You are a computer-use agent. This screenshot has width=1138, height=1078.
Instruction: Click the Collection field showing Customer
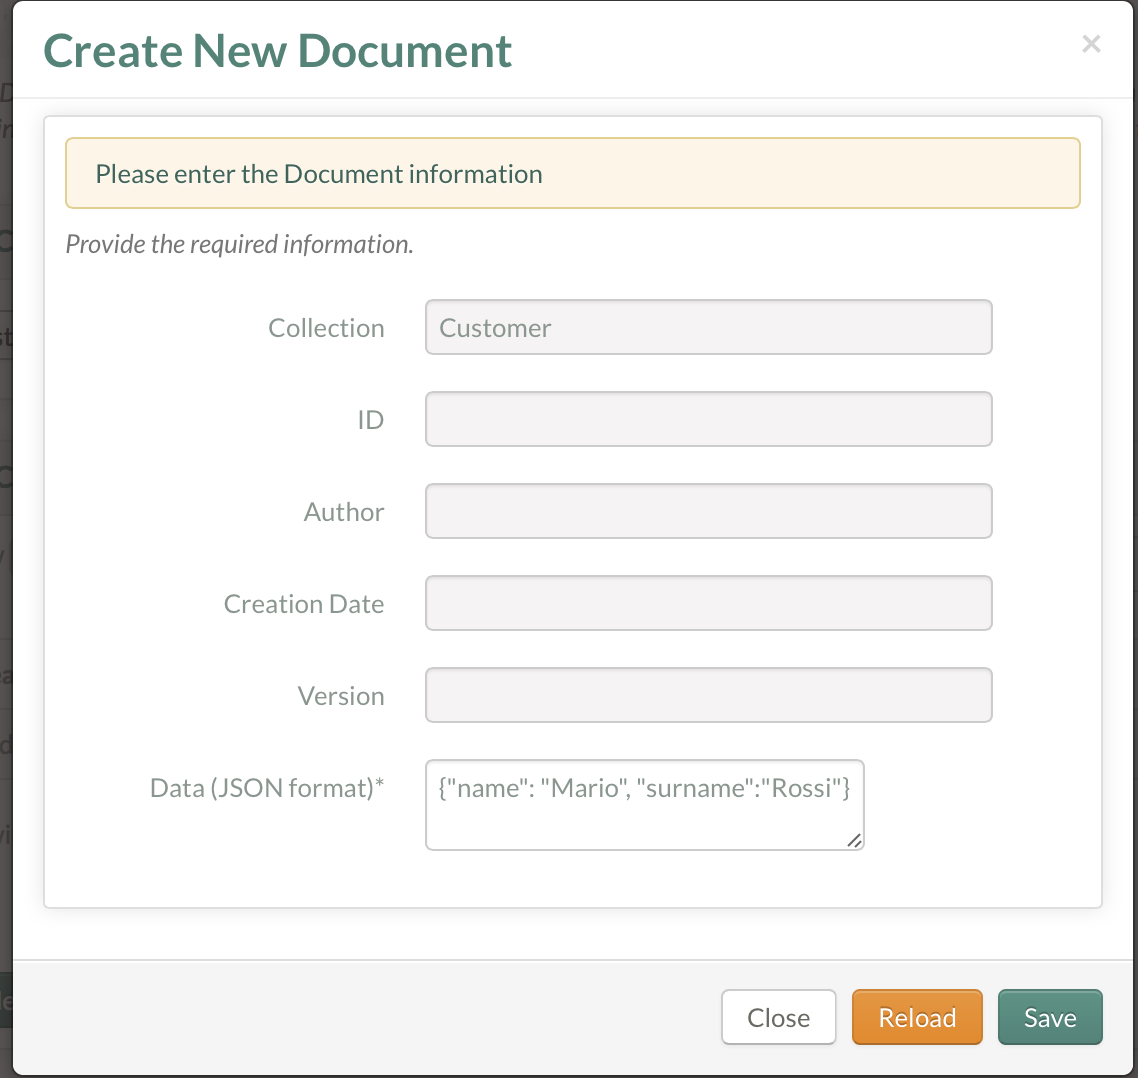(x=708, y=327)
